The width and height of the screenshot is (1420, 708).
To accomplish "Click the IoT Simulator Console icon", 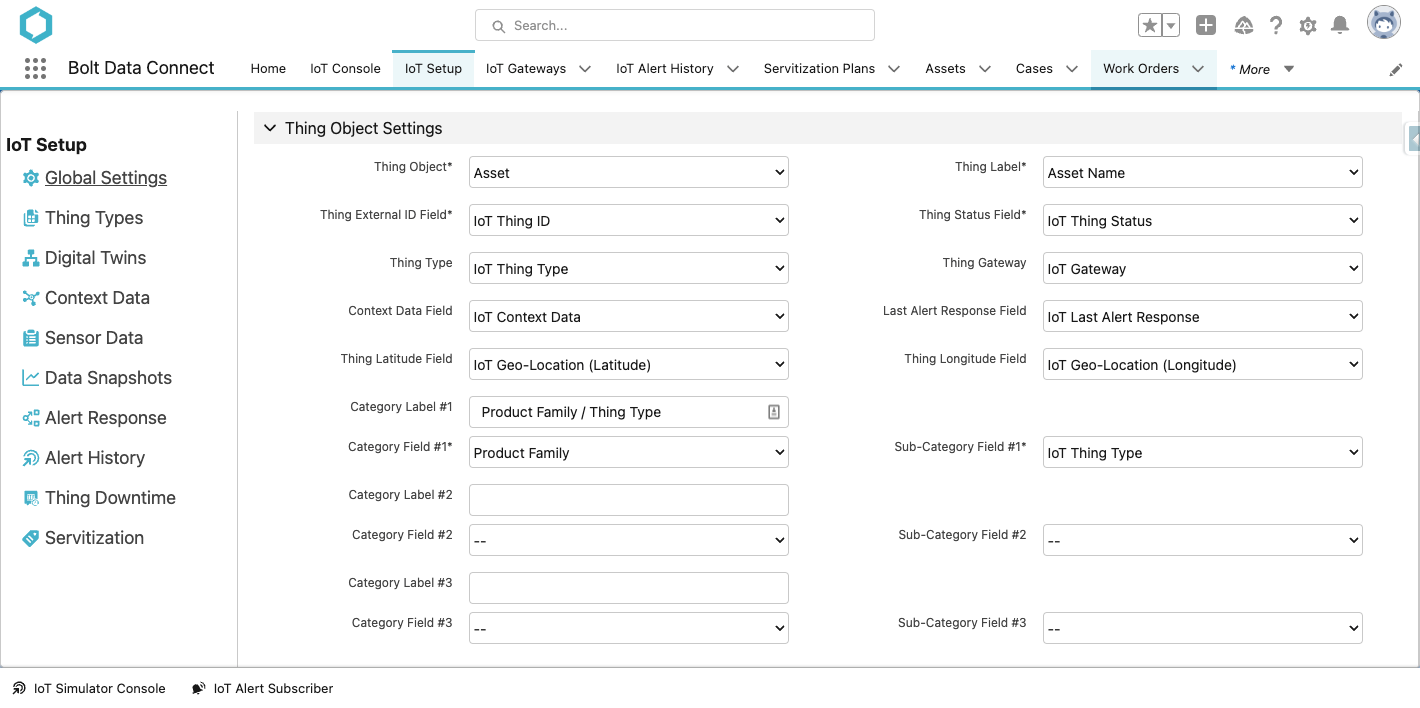I will 19,688.
